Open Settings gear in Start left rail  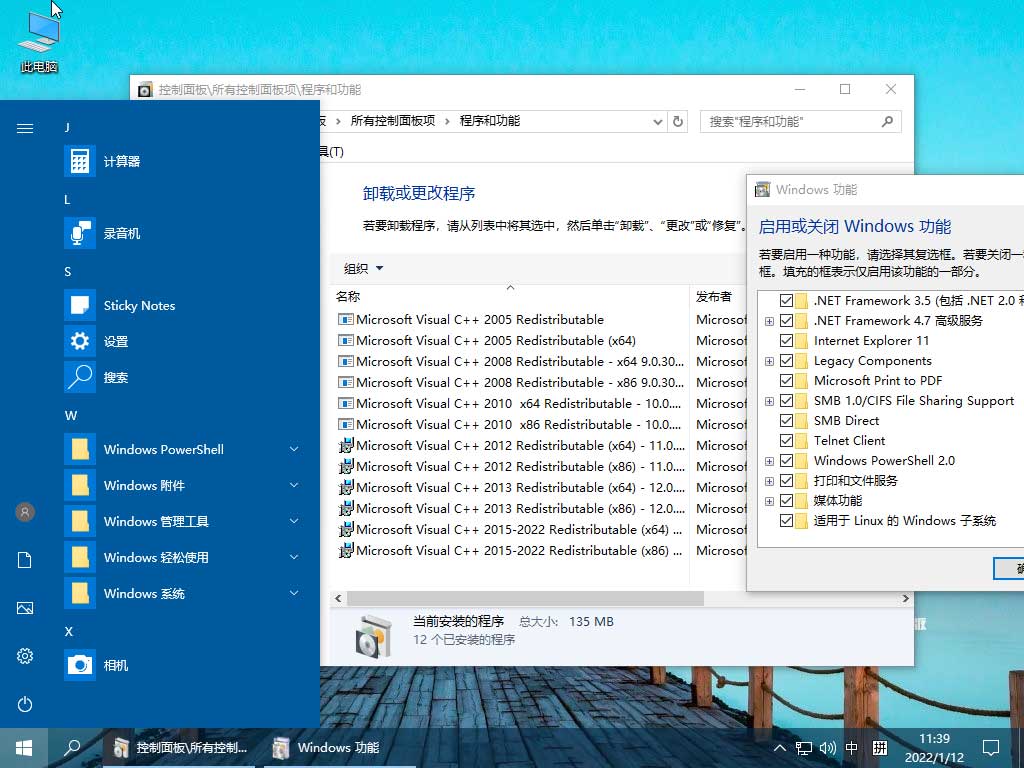click(x=25, y=656)
